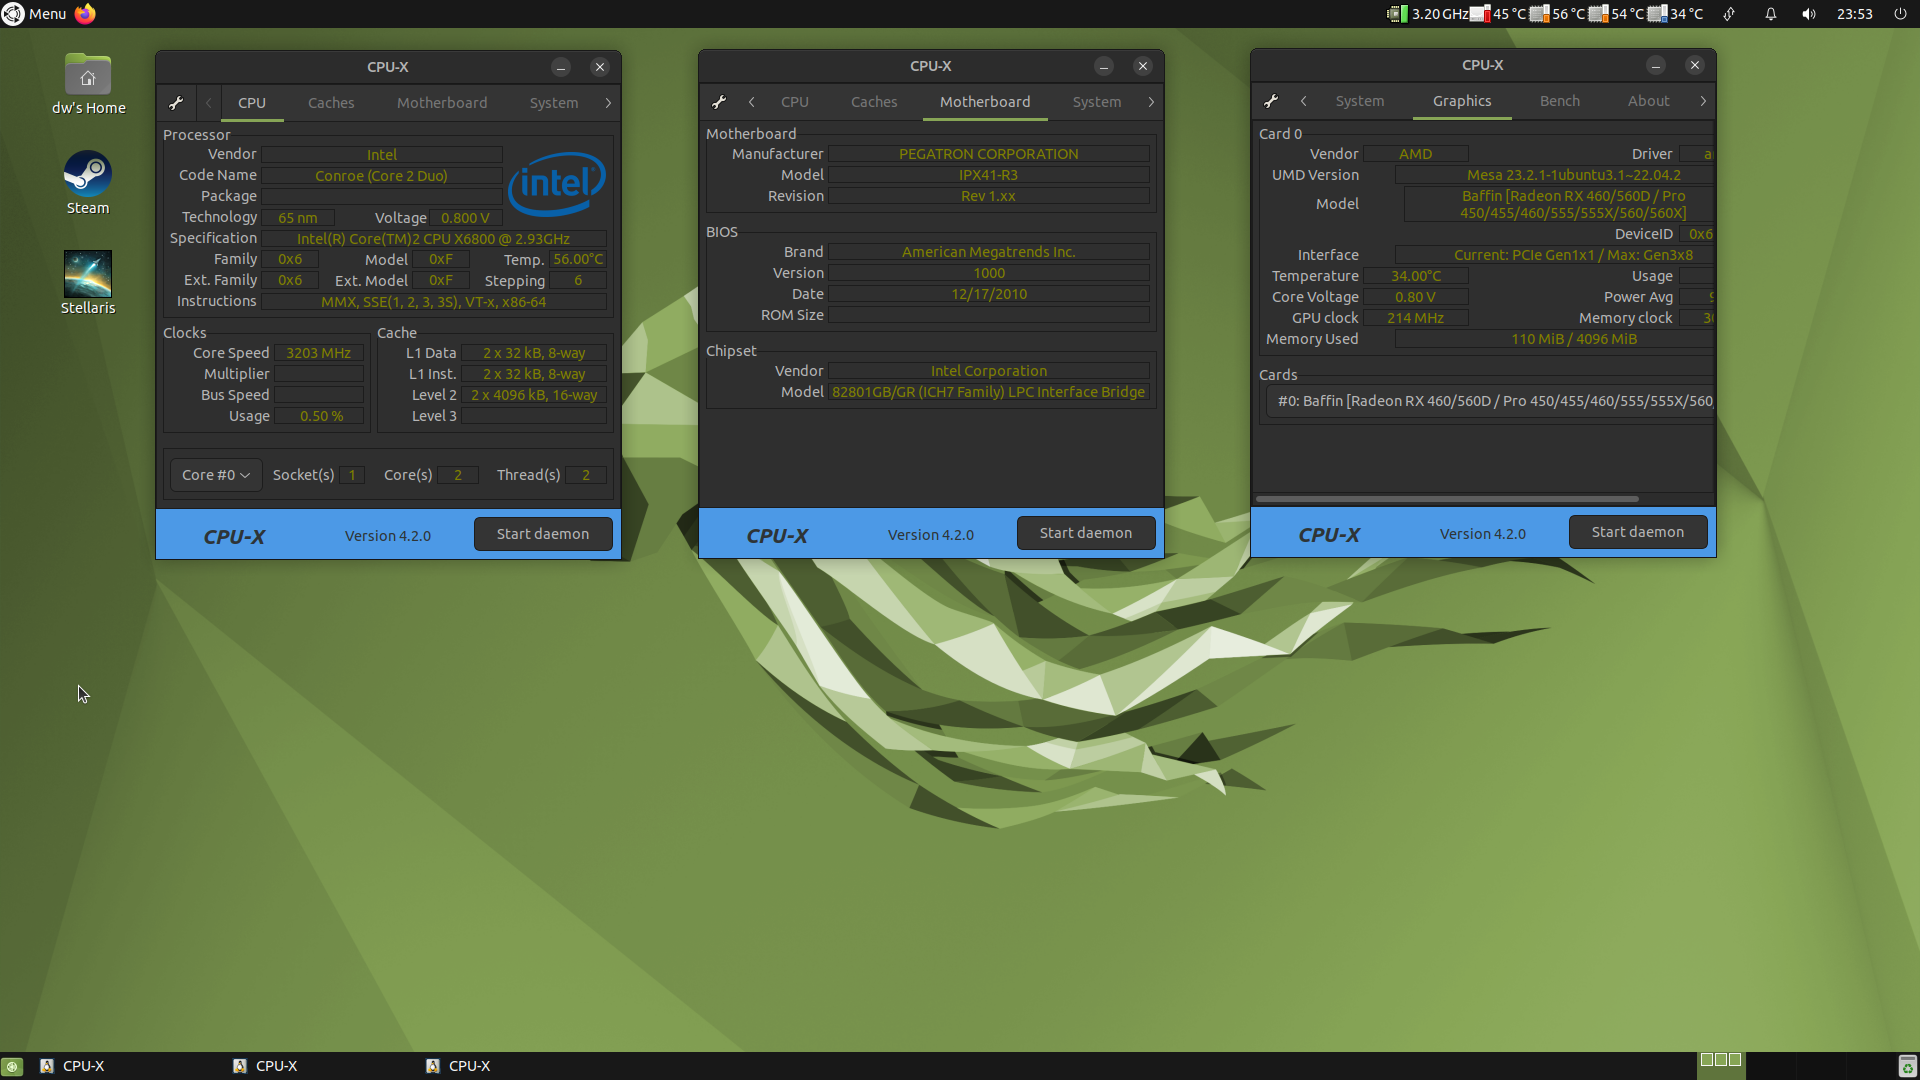
Task: Click the panel icon left of the bell
Action: (1729, 14)
